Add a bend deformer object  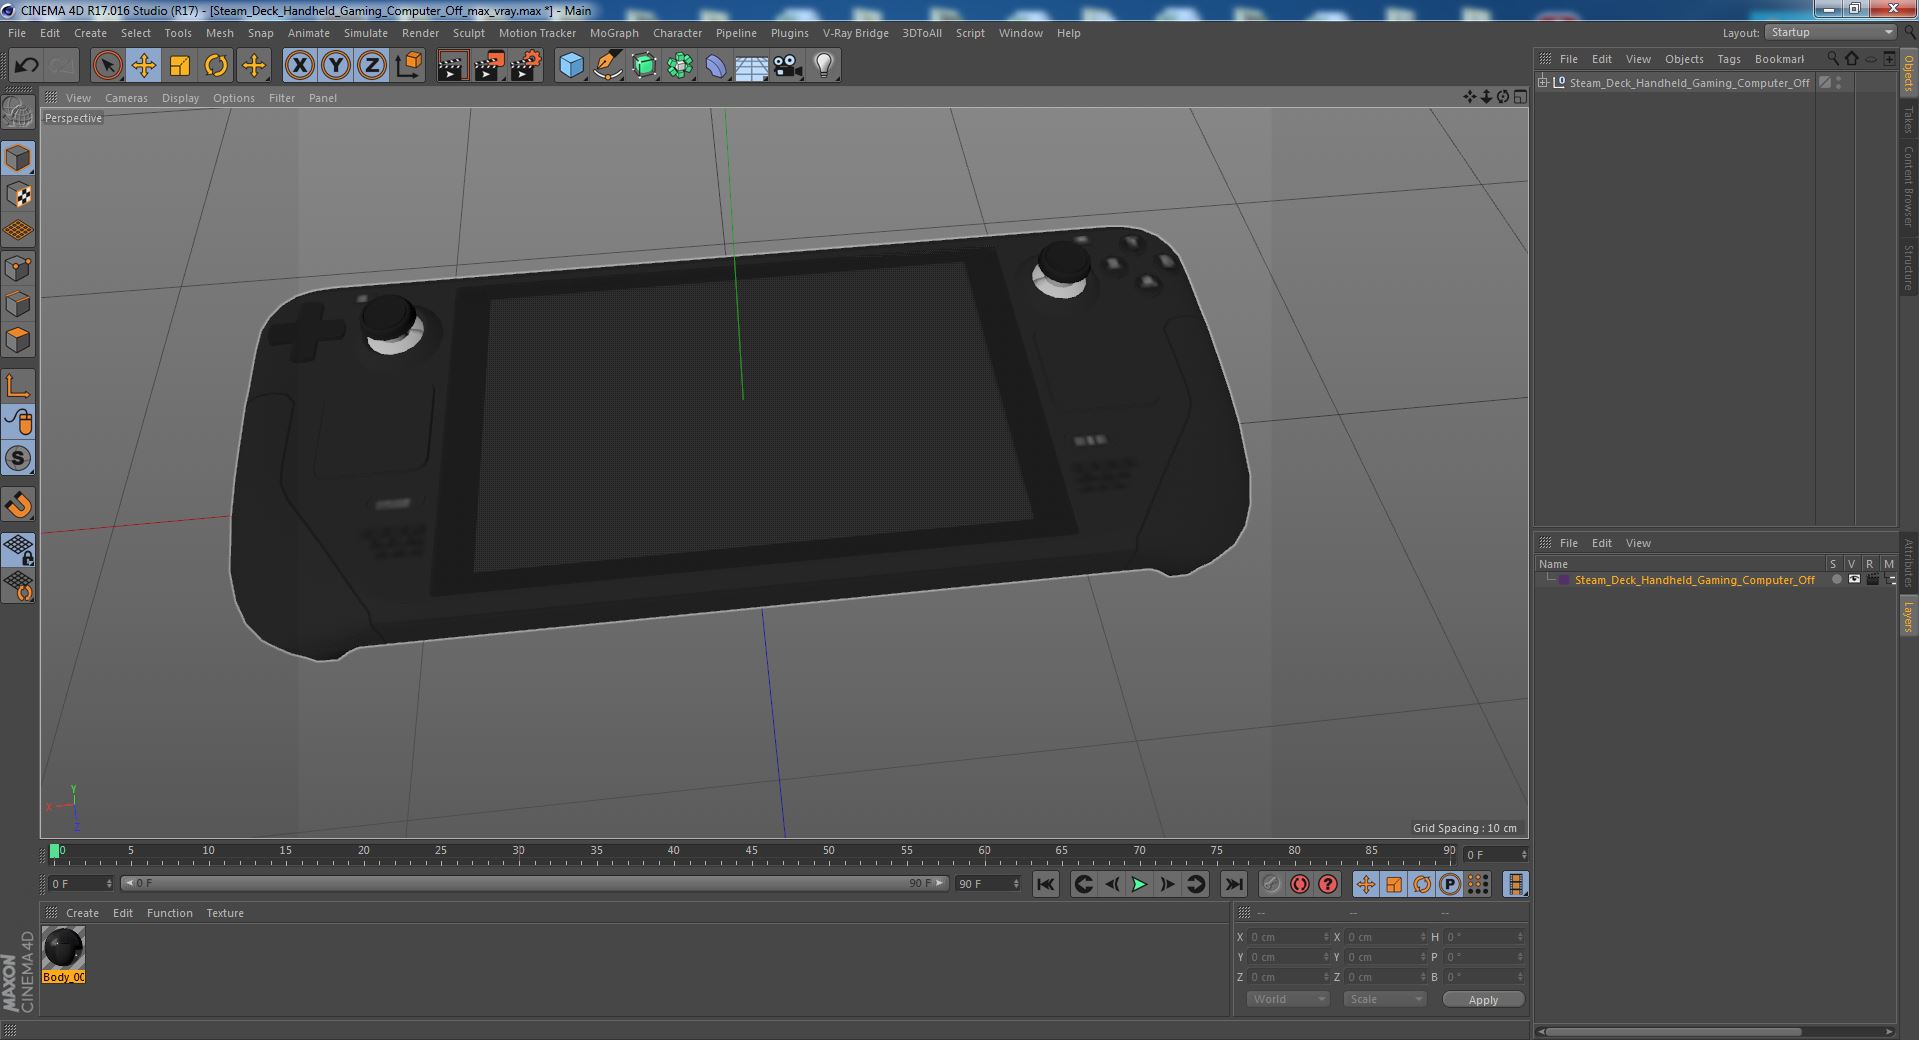point(716,66)
